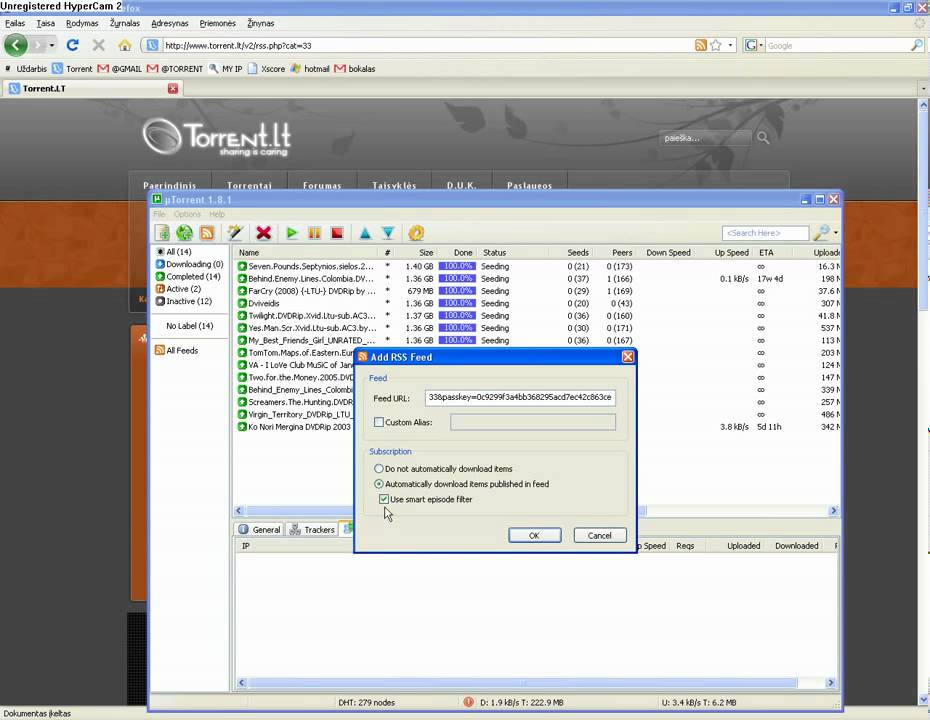
Task: Open MY IP bookmark
Action: (x=225, y=69)
